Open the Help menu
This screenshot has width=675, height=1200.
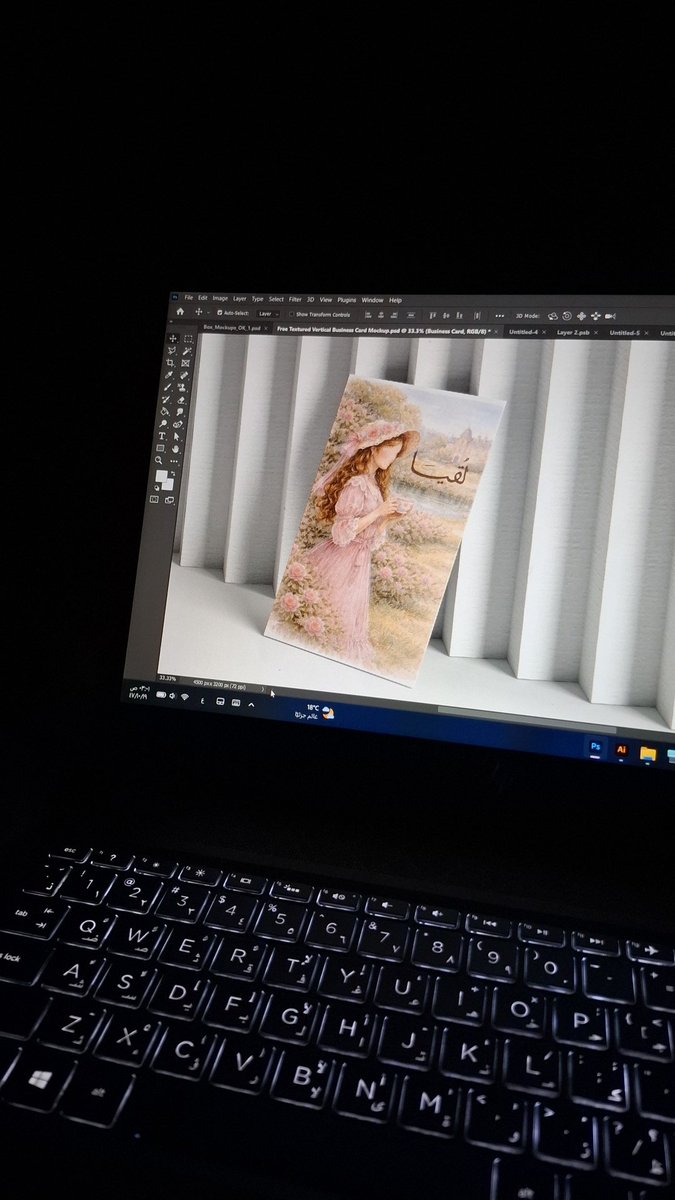point(395,301)
